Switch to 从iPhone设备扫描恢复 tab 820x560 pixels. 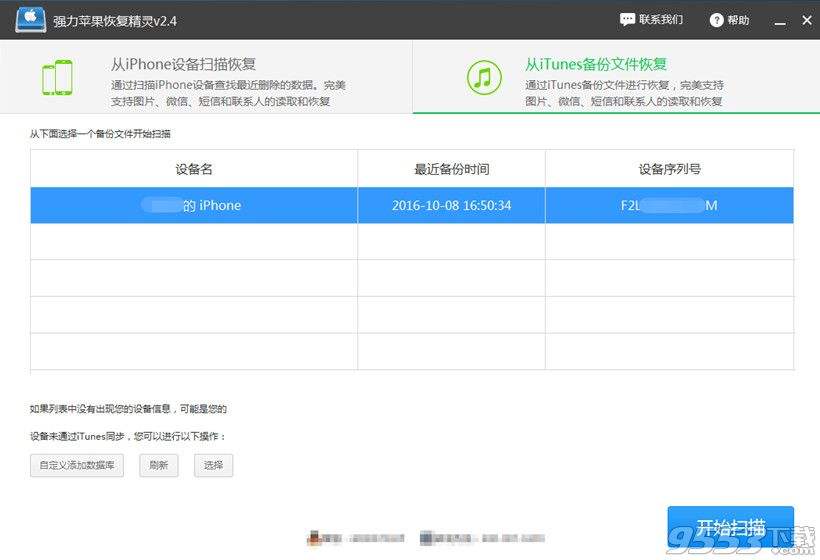[x=206, y=77]
